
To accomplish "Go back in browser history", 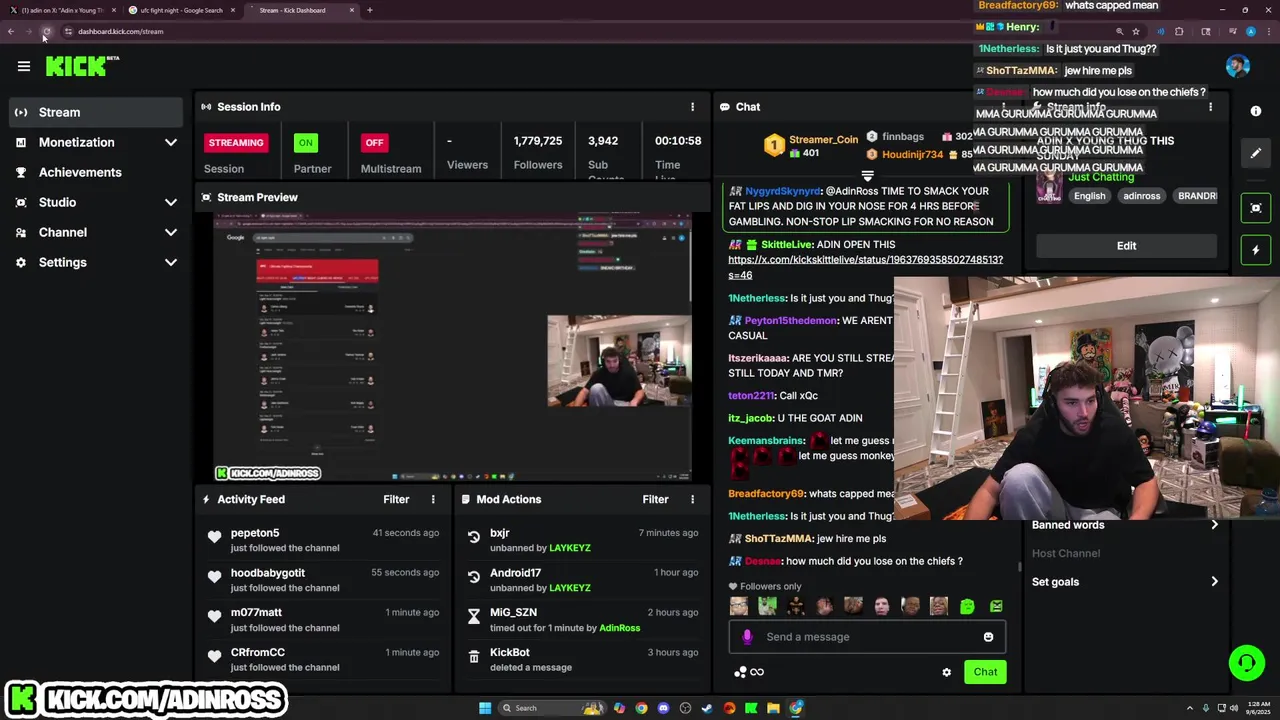I will [x=11, y=31].
